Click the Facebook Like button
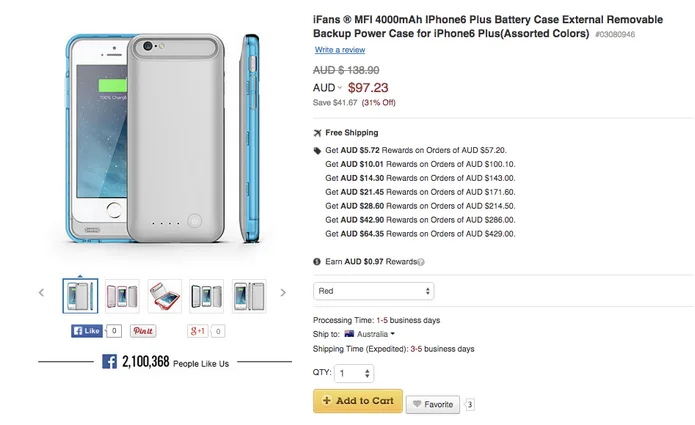The height and width of the screenshot is (425, 695). (87, 330)
